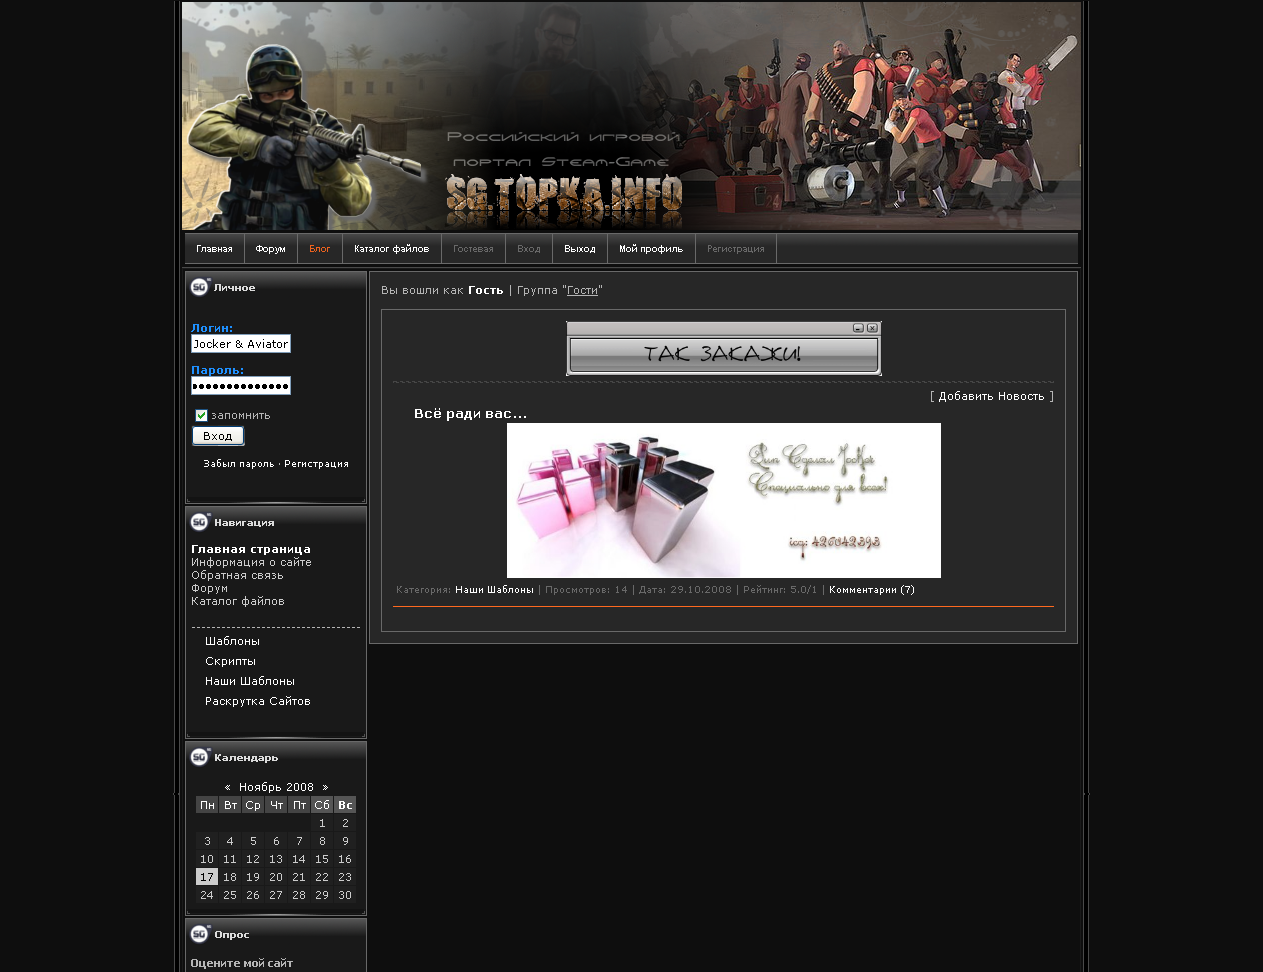Click the Пароль input field
1263x972 pixels.
(241, 386)
